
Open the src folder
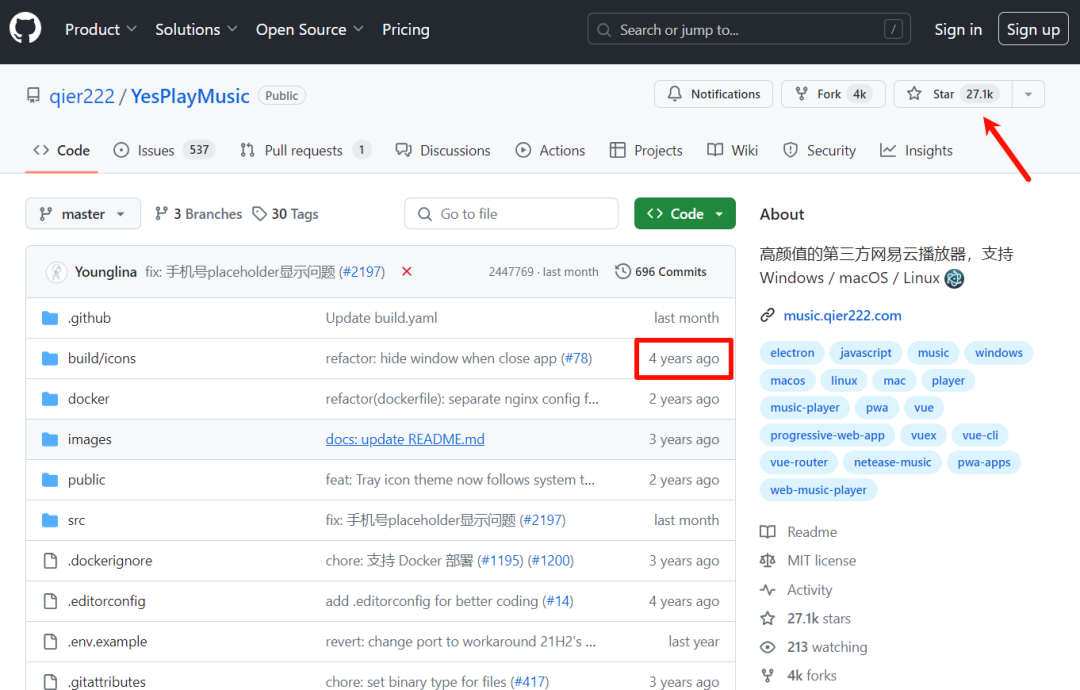click(x=76, y=521)
